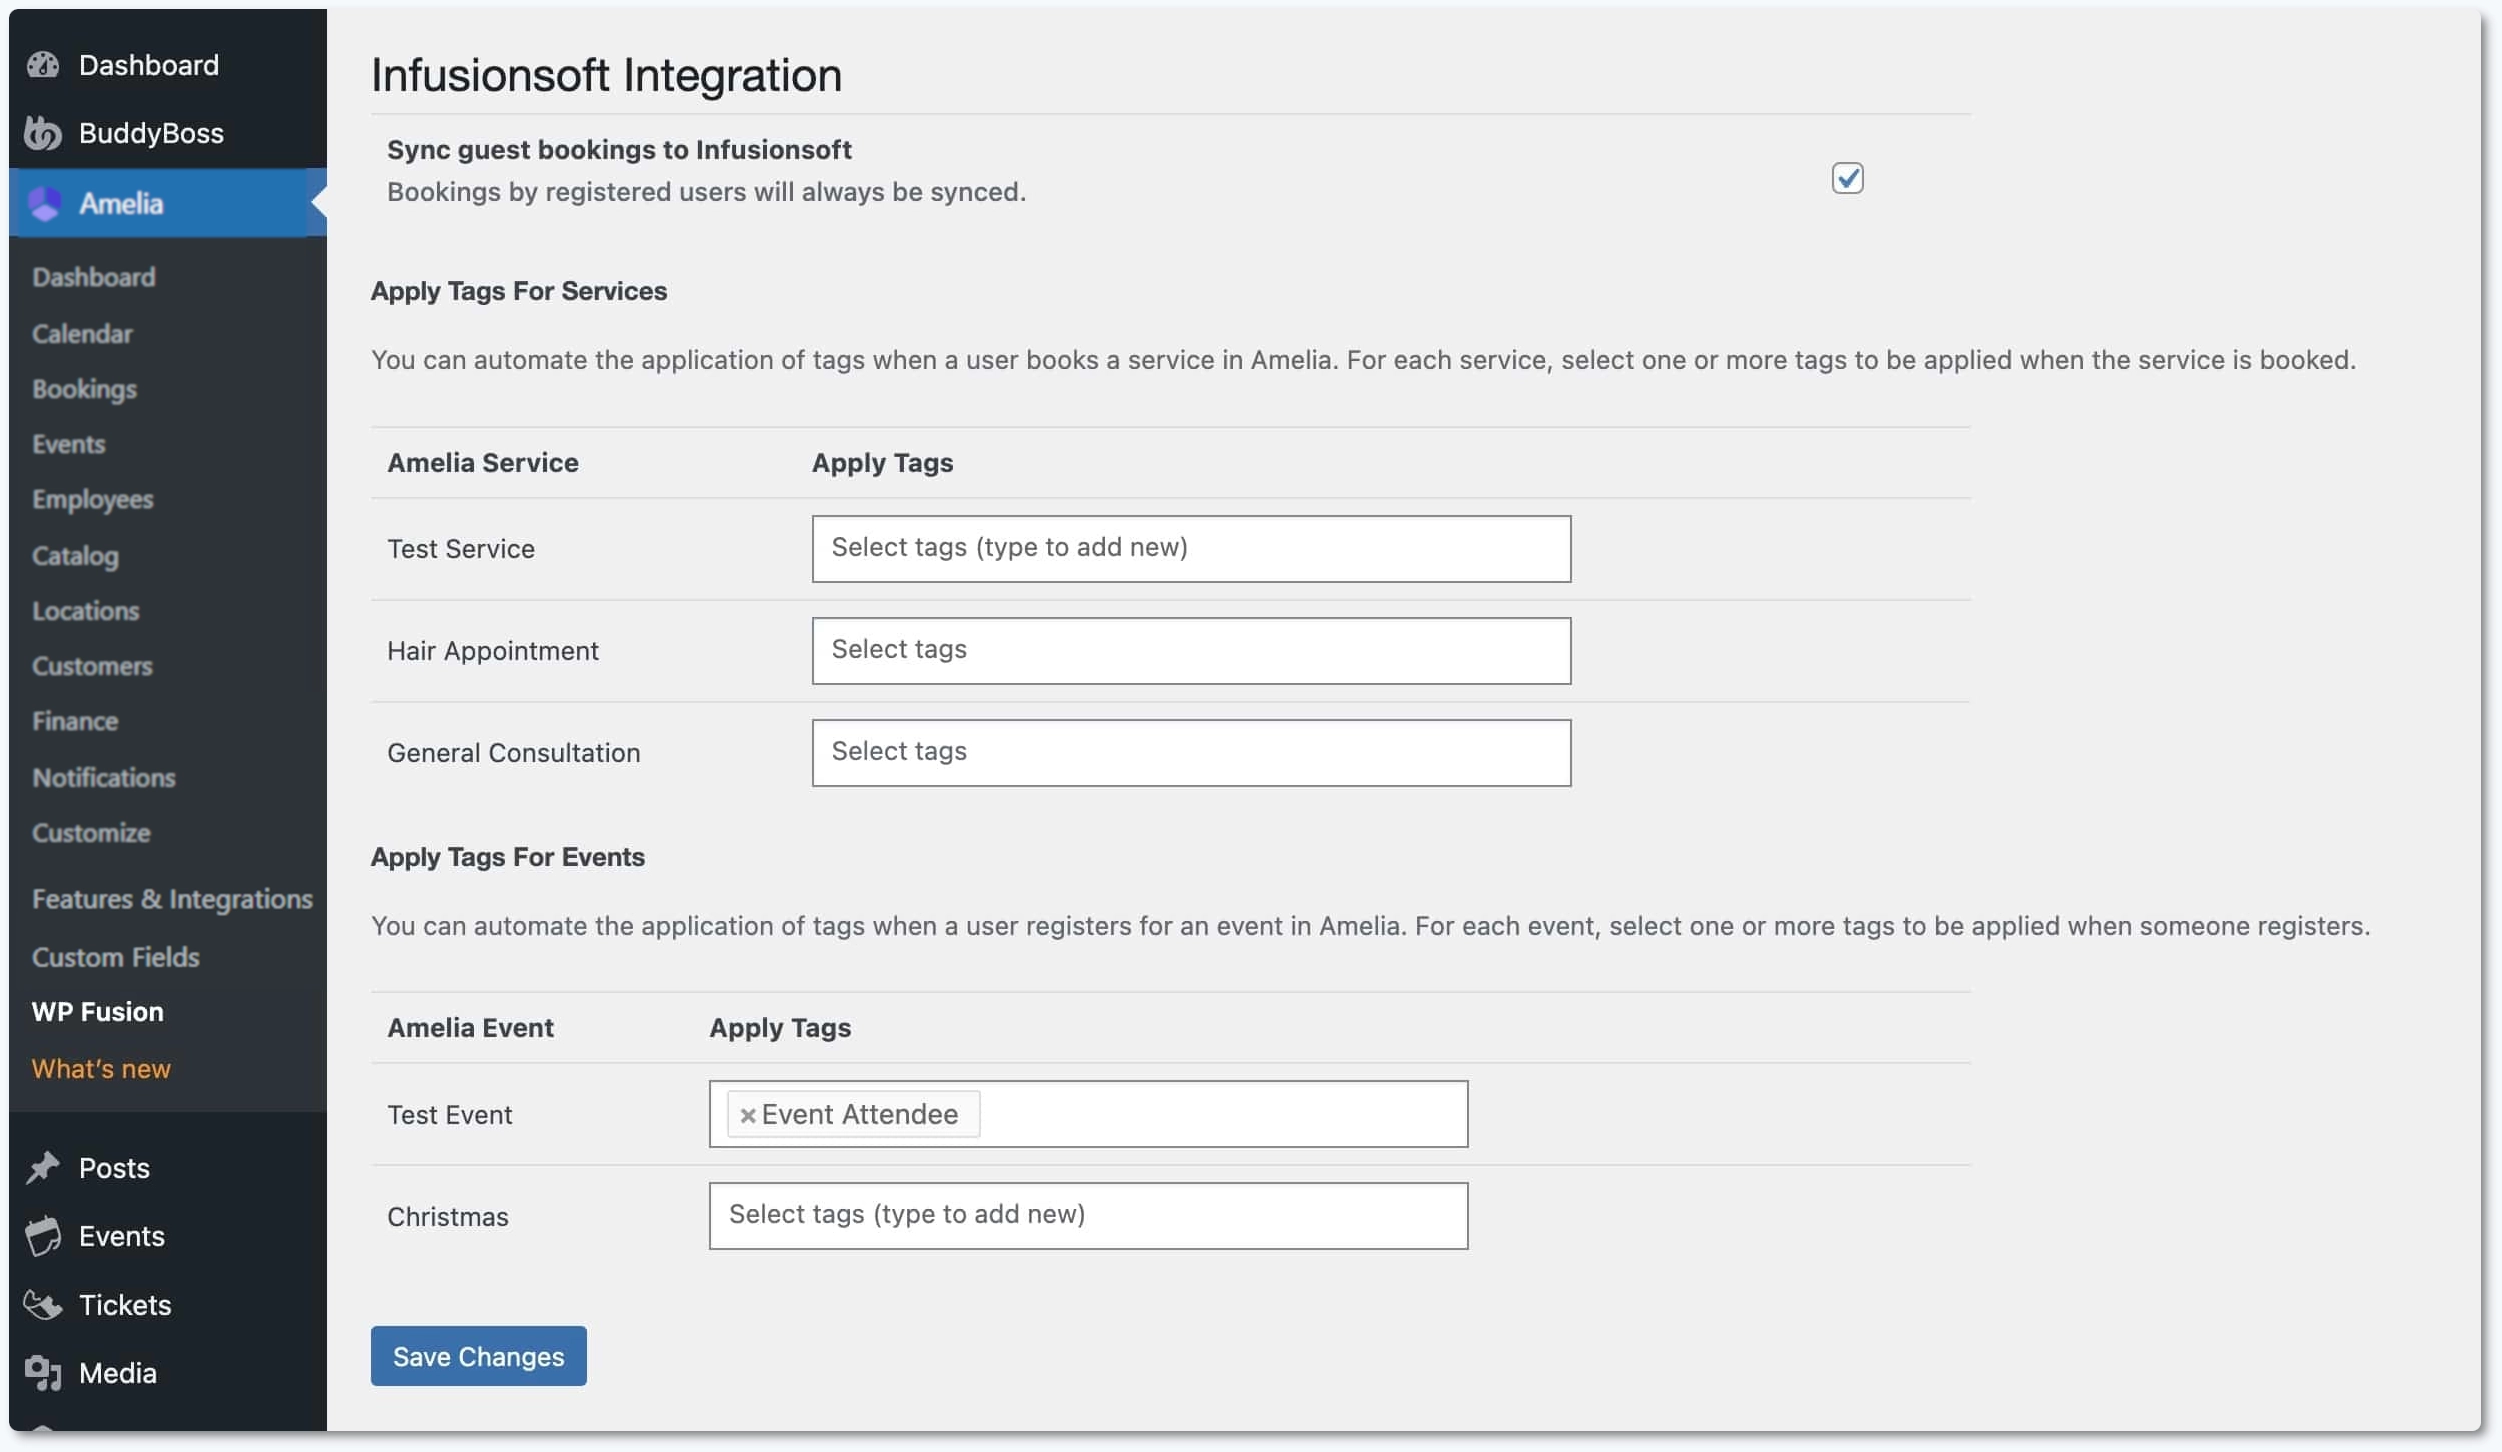Viewport: 2502px width, 1452px height.
Task: Open Bookings under Amelia menu
Action: pos(84,389)
